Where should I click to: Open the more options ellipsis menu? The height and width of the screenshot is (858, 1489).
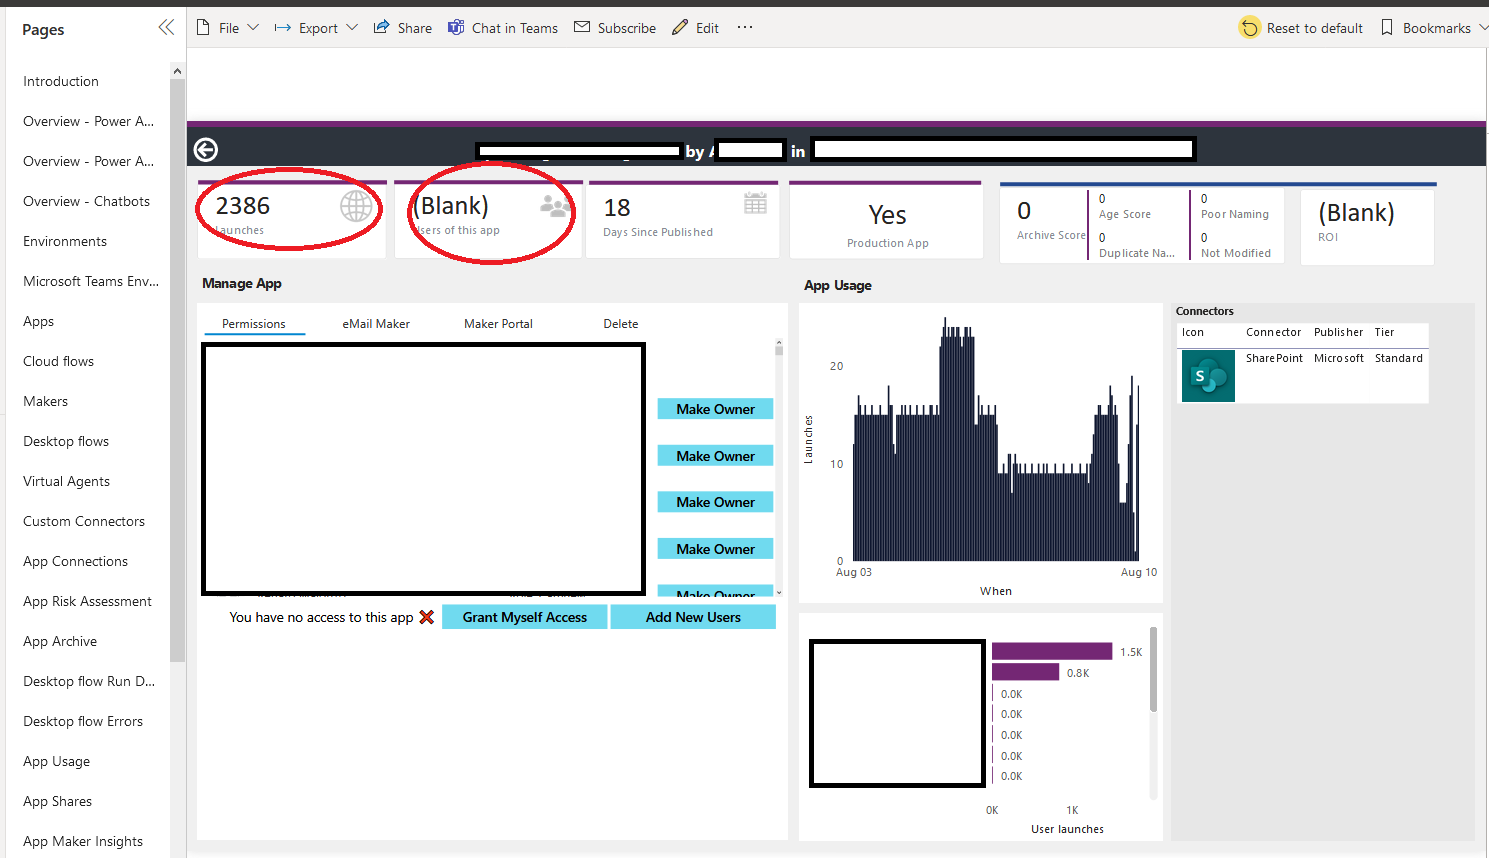[744, 27]
